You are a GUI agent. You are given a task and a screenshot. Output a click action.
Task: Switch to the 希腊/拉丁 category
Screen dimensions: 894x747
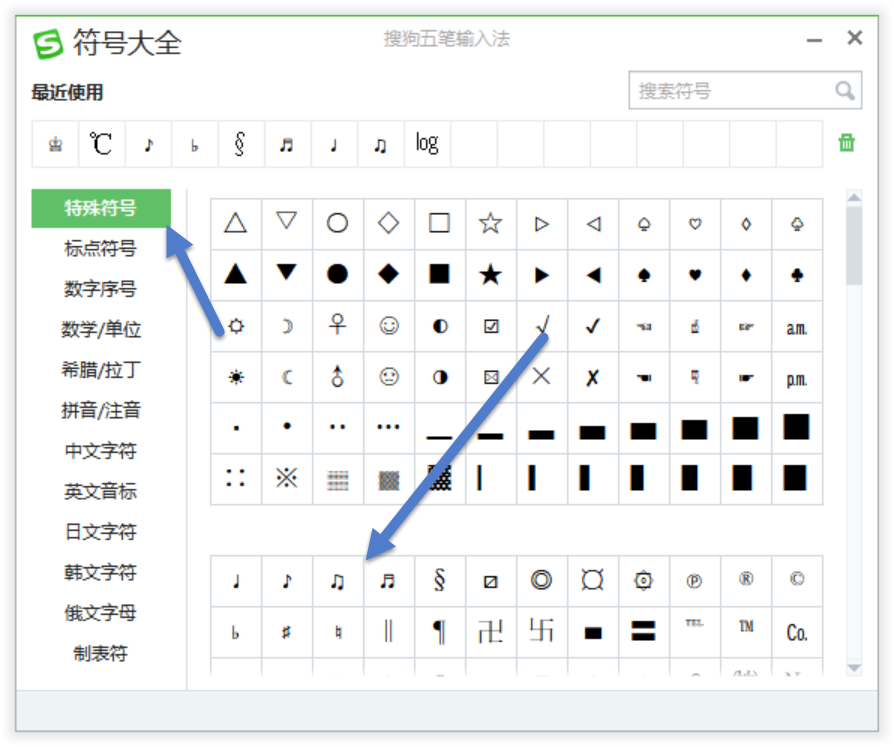click(101, 370)
